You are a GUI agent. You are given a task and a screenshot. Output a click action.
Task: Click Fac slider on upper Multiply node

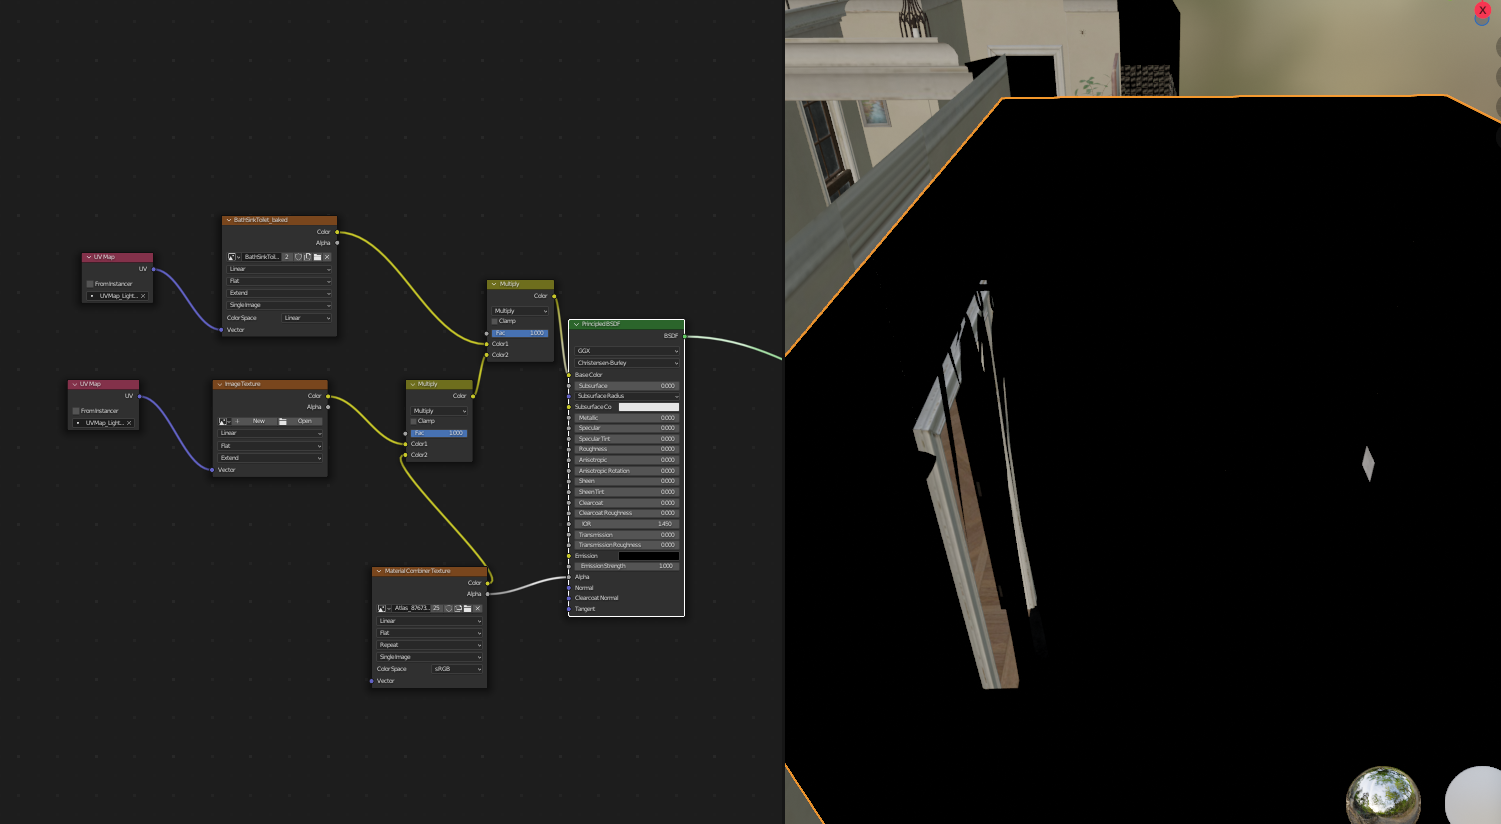pos(521,333)
